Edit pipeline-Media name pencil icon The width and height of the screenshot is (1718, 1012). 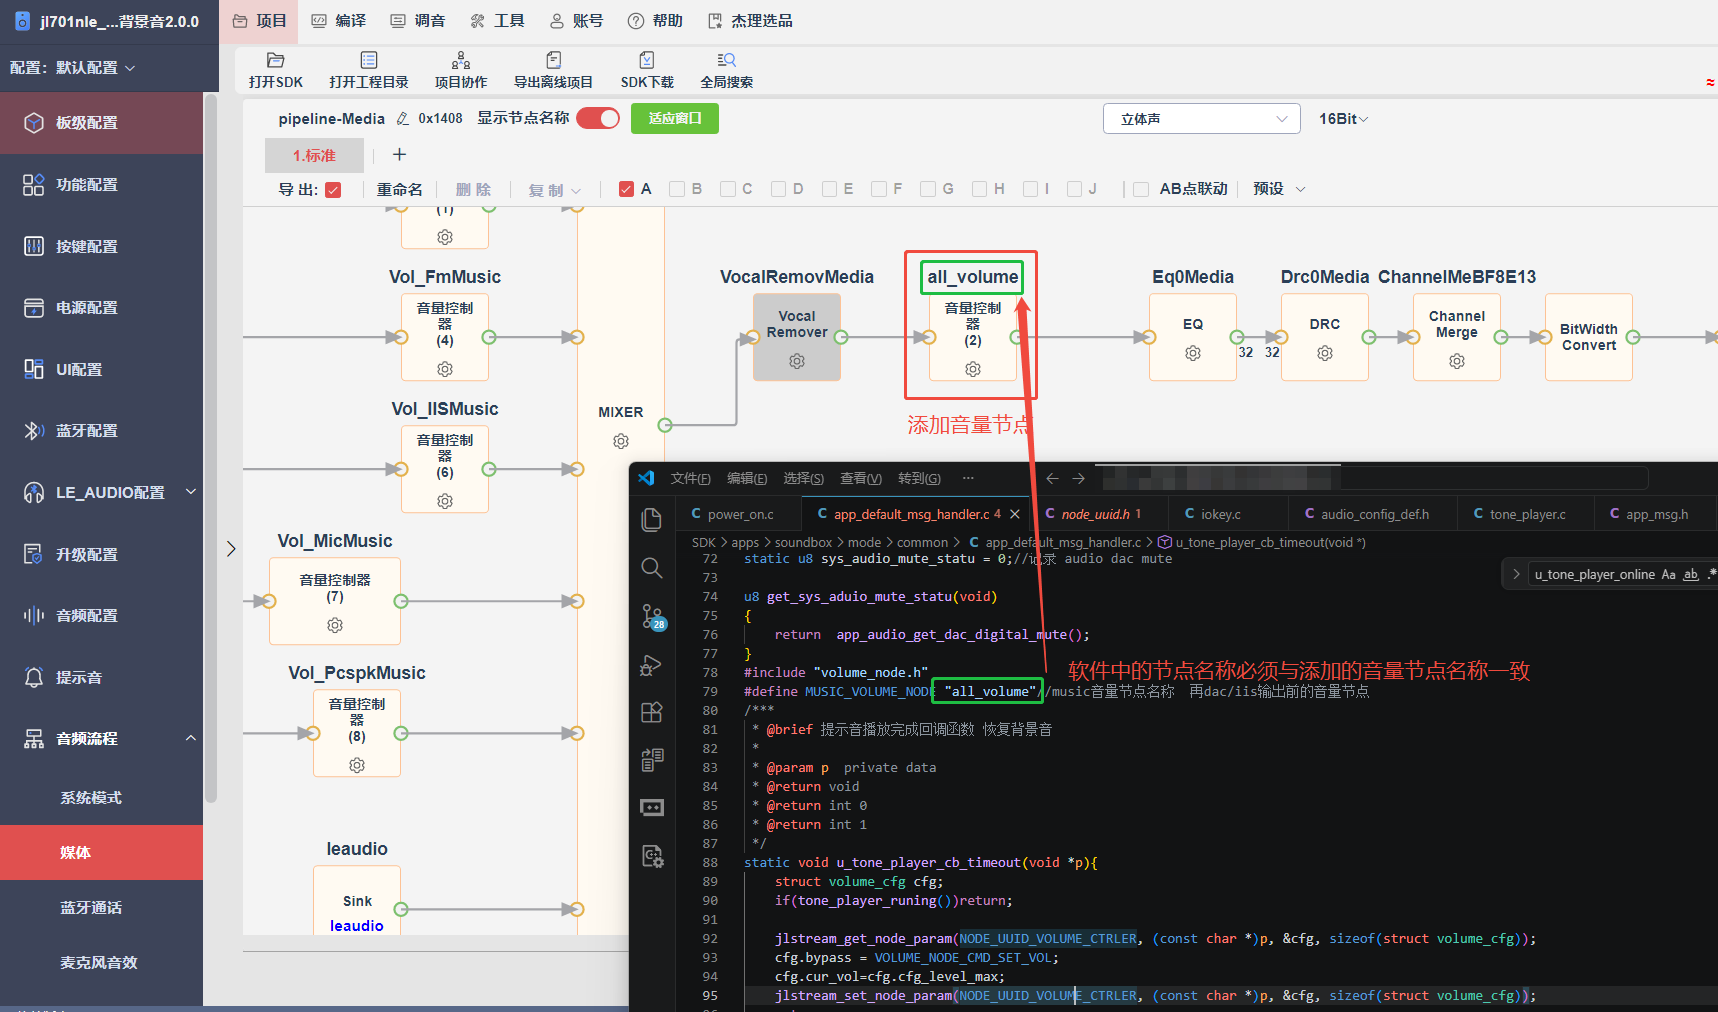tap(402, 119)
